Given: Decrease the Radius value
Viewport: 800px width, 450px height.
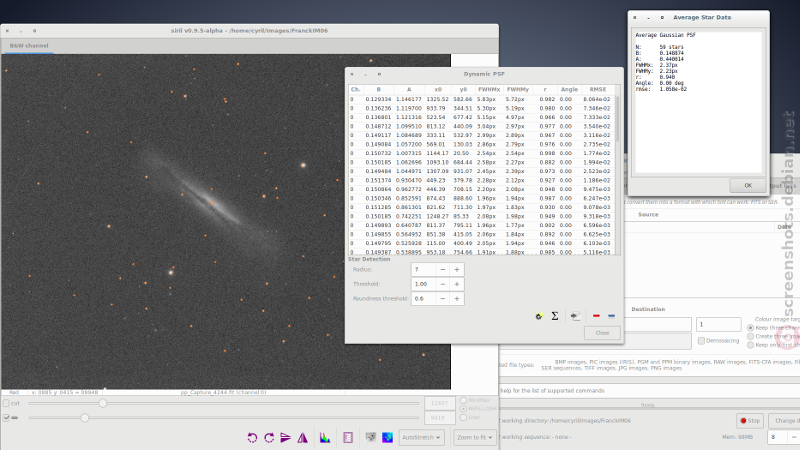Looking at the screenshot, I should [442, 269].
